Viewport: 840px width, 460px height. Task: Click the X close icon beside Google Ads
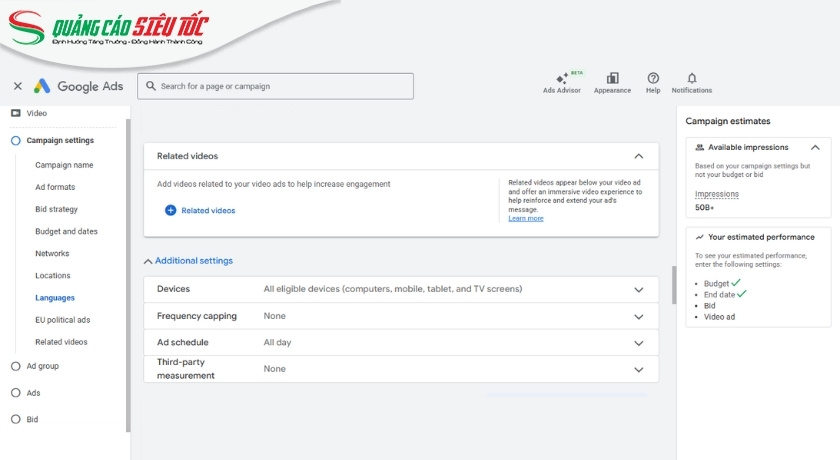coord(18,86)
